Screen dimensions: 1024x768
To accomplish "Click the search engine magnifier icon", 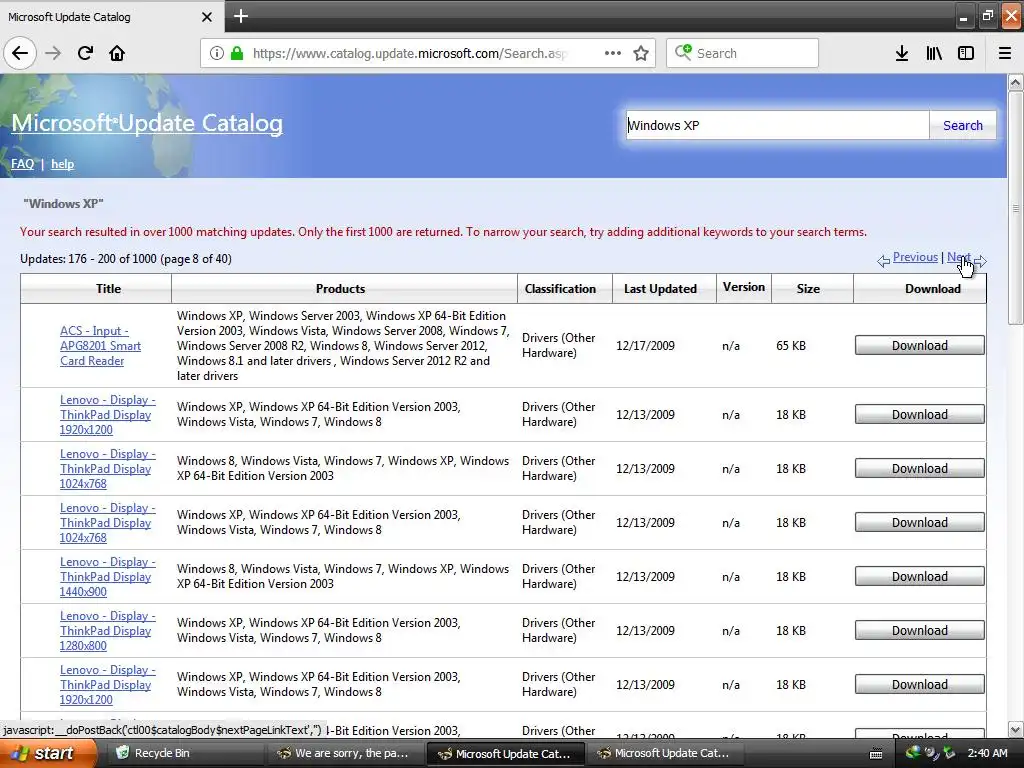I will [x=683, y=52].
